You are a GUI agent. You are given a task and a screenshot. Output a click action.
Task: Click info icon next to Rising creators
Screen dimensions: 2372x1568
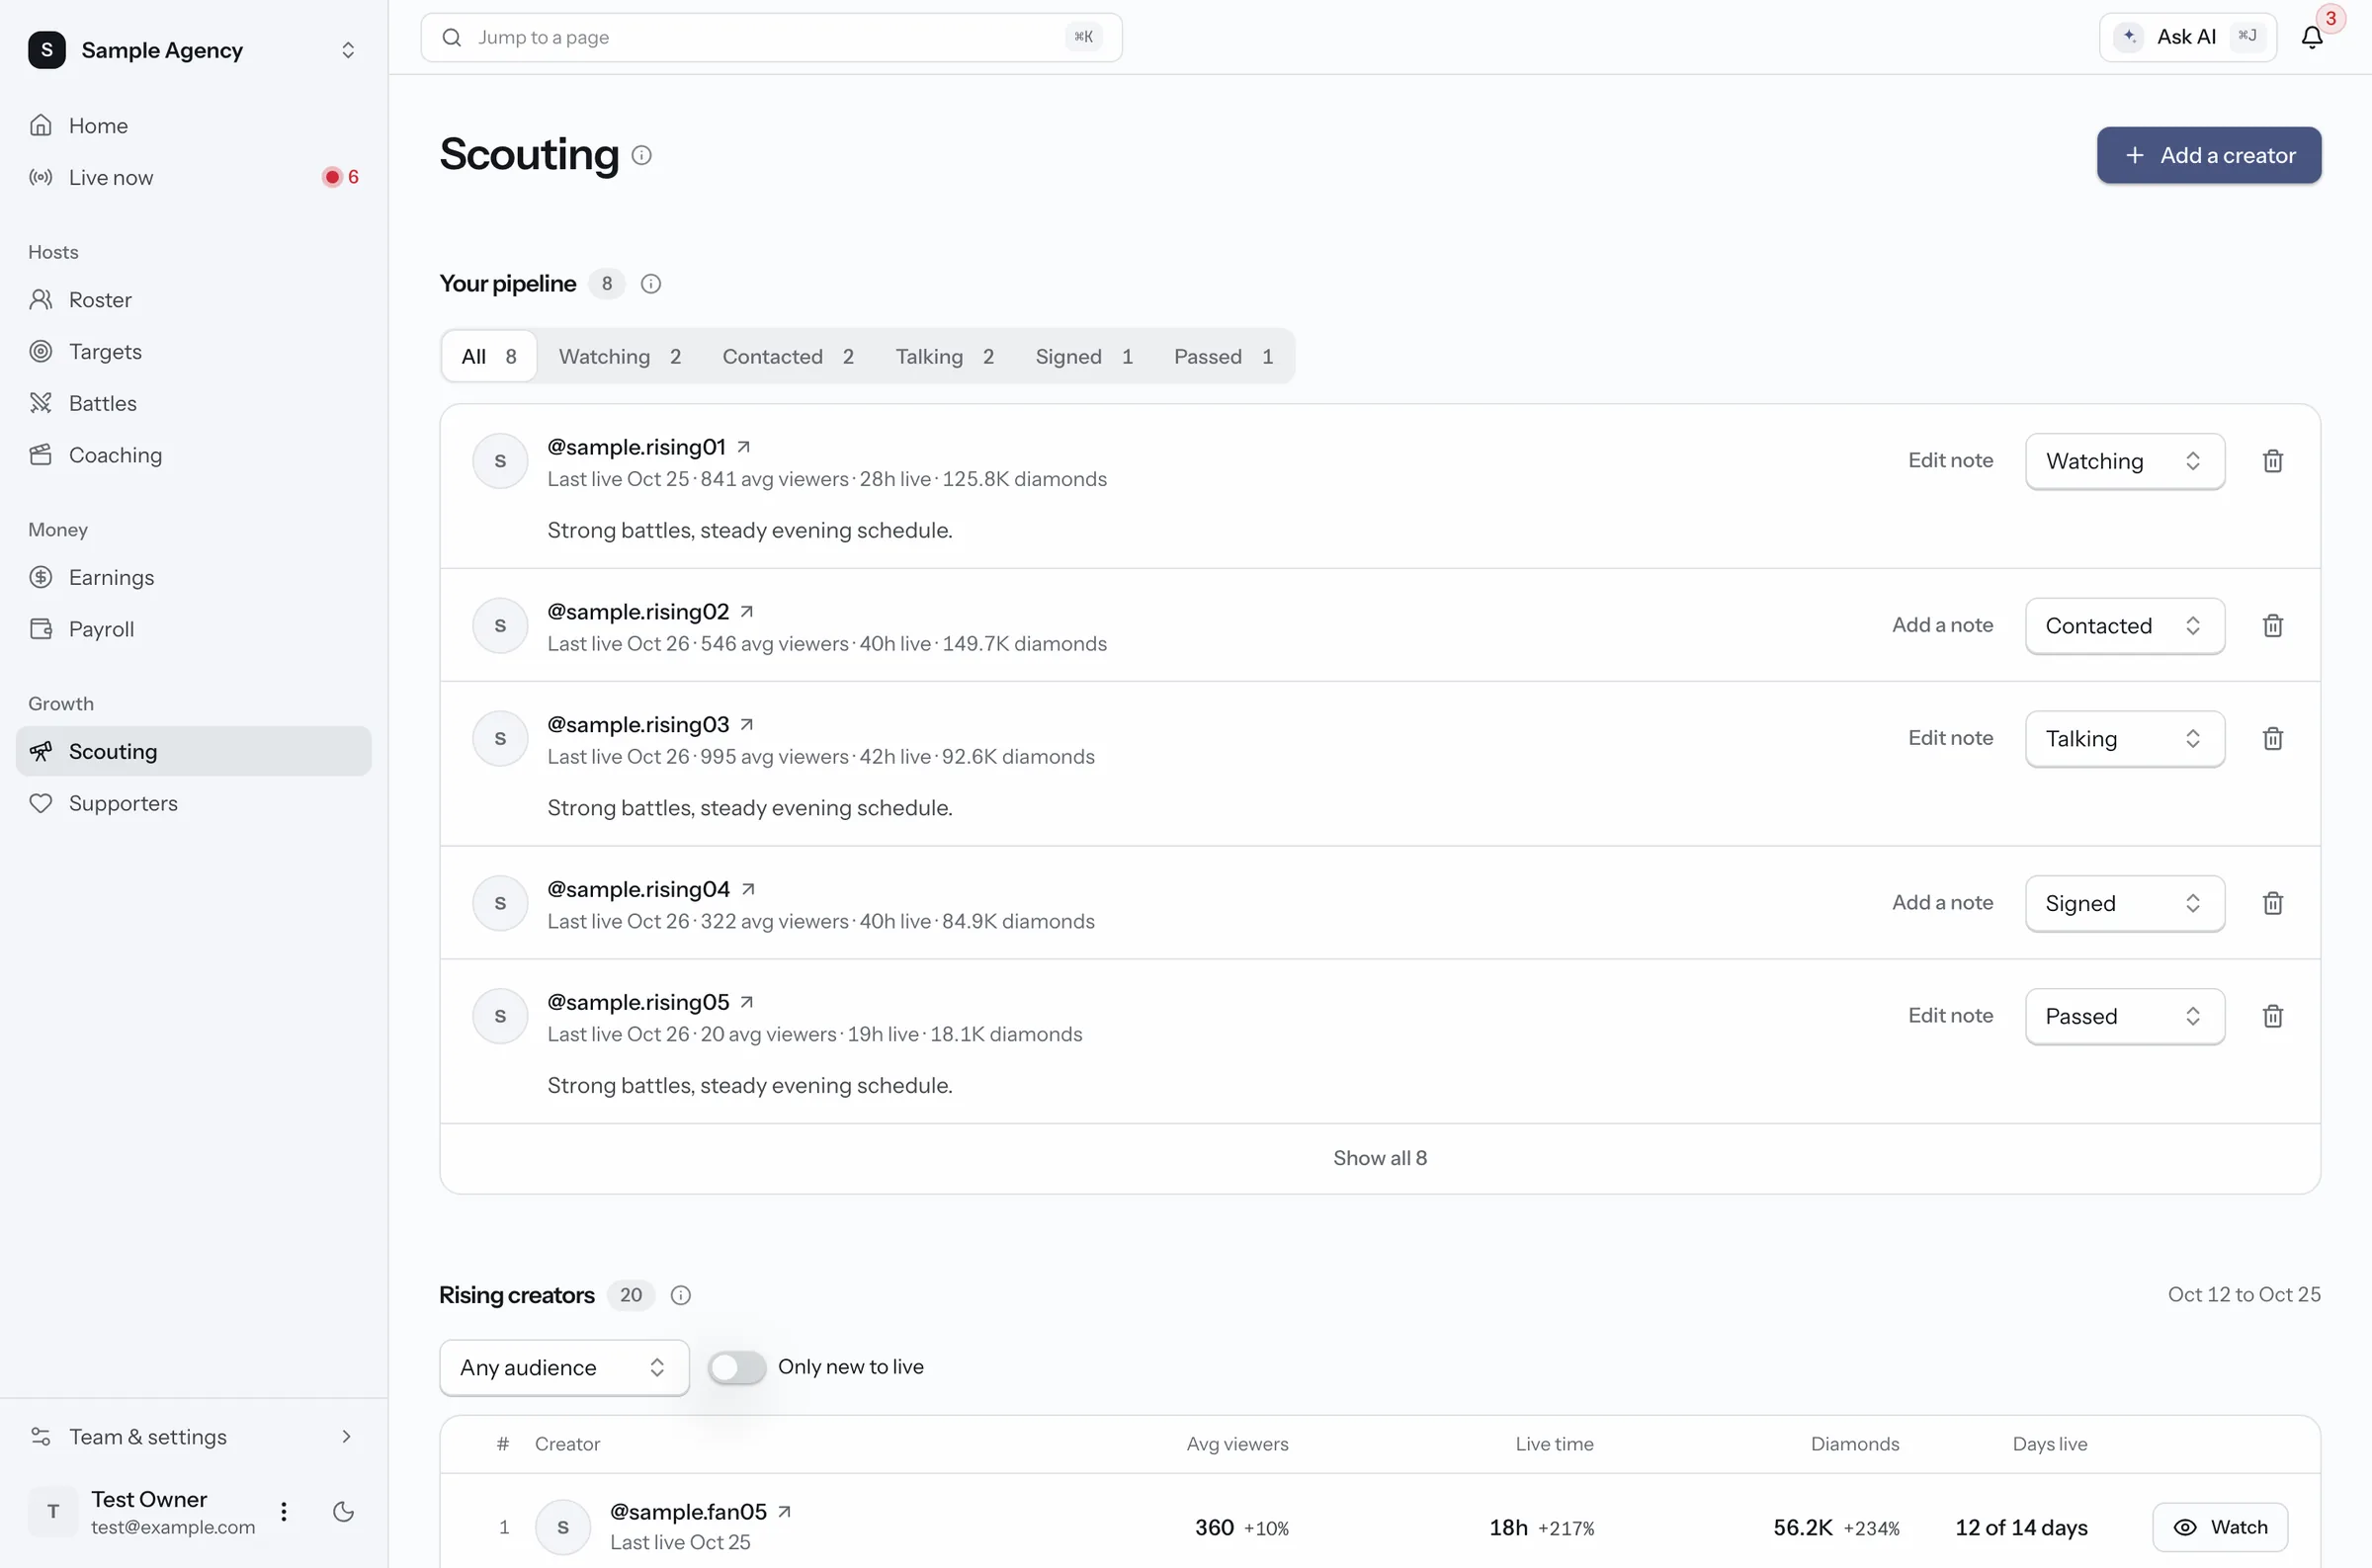681,1295
